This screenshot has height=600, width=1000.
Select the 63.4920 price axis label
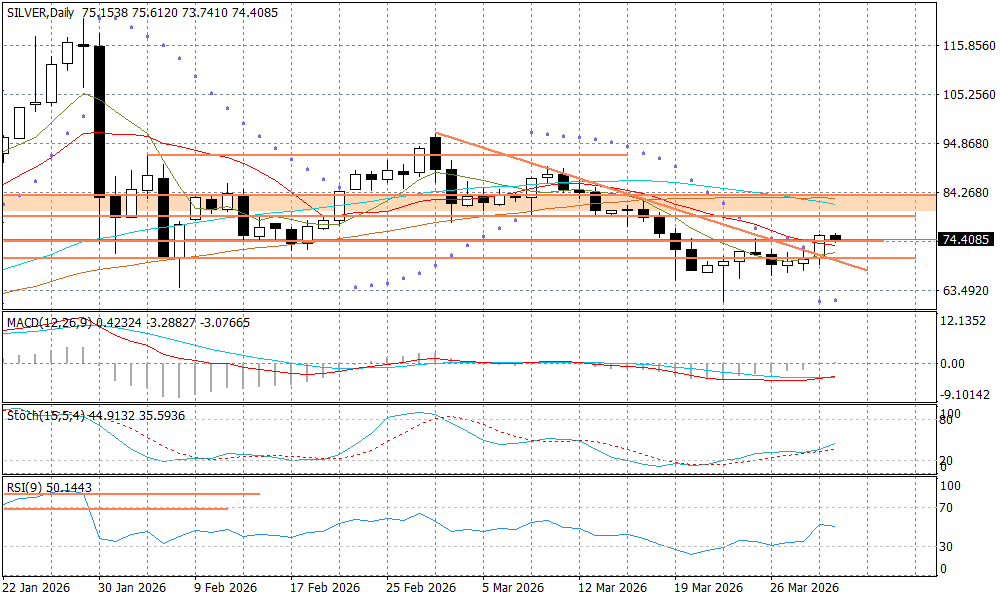pyautogui.click(x=969, y=291)
